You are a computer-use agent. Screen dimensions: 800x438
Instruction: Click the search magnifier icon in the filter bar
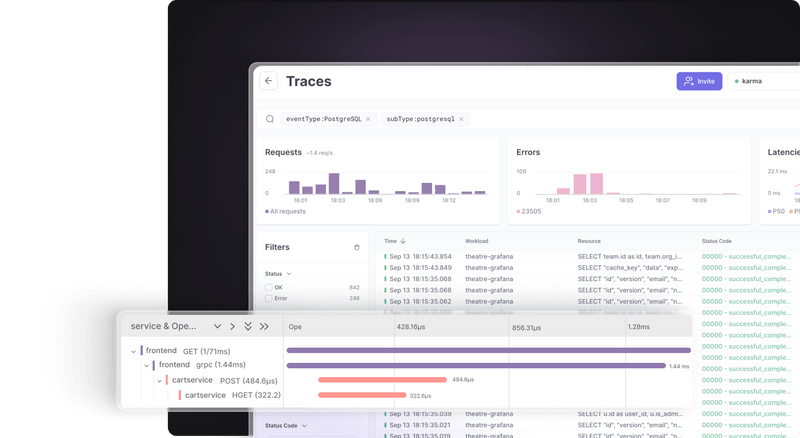(x=270, y=119)
